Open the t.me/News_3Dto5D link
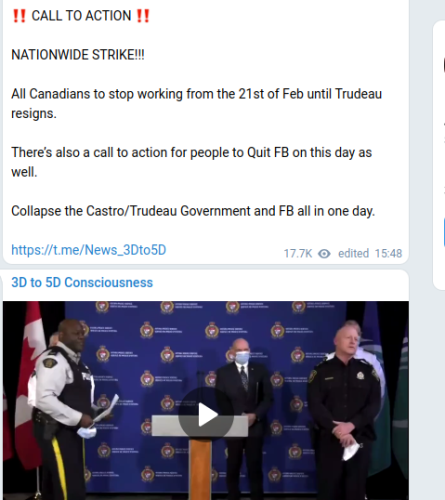The width and height of the screenshot is (445, 500). pos(89,250)
